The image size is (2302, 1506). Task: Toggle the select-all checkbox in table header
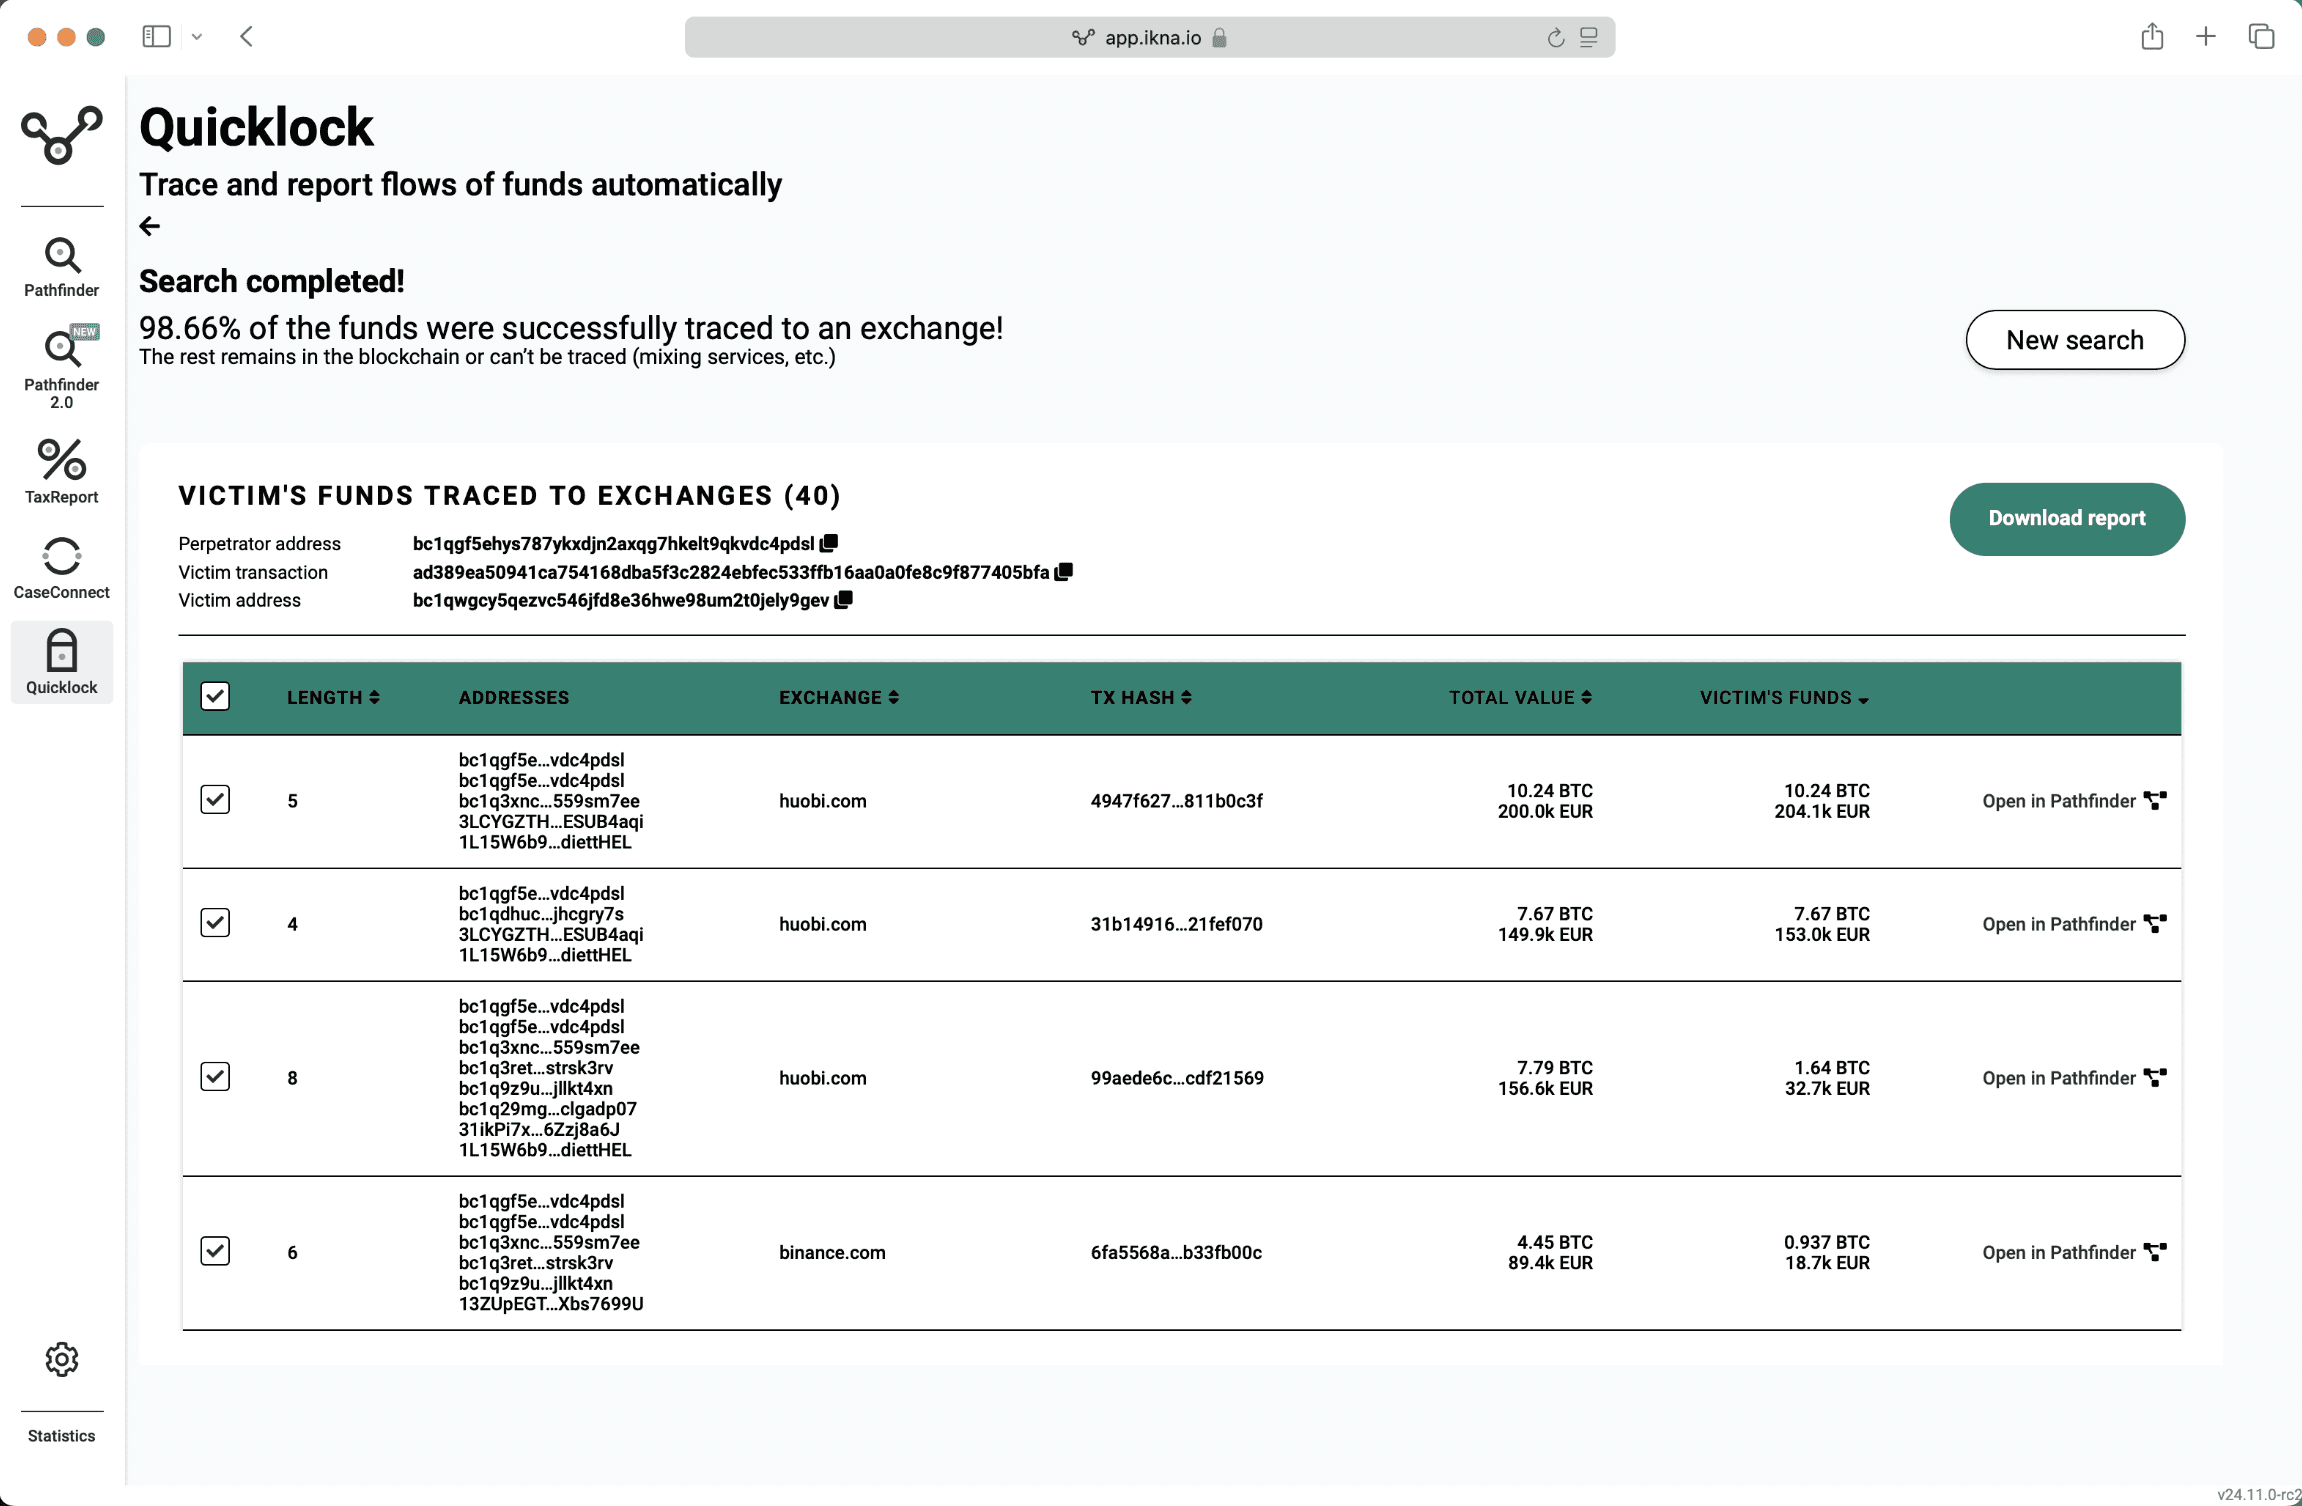click(215, 696)
